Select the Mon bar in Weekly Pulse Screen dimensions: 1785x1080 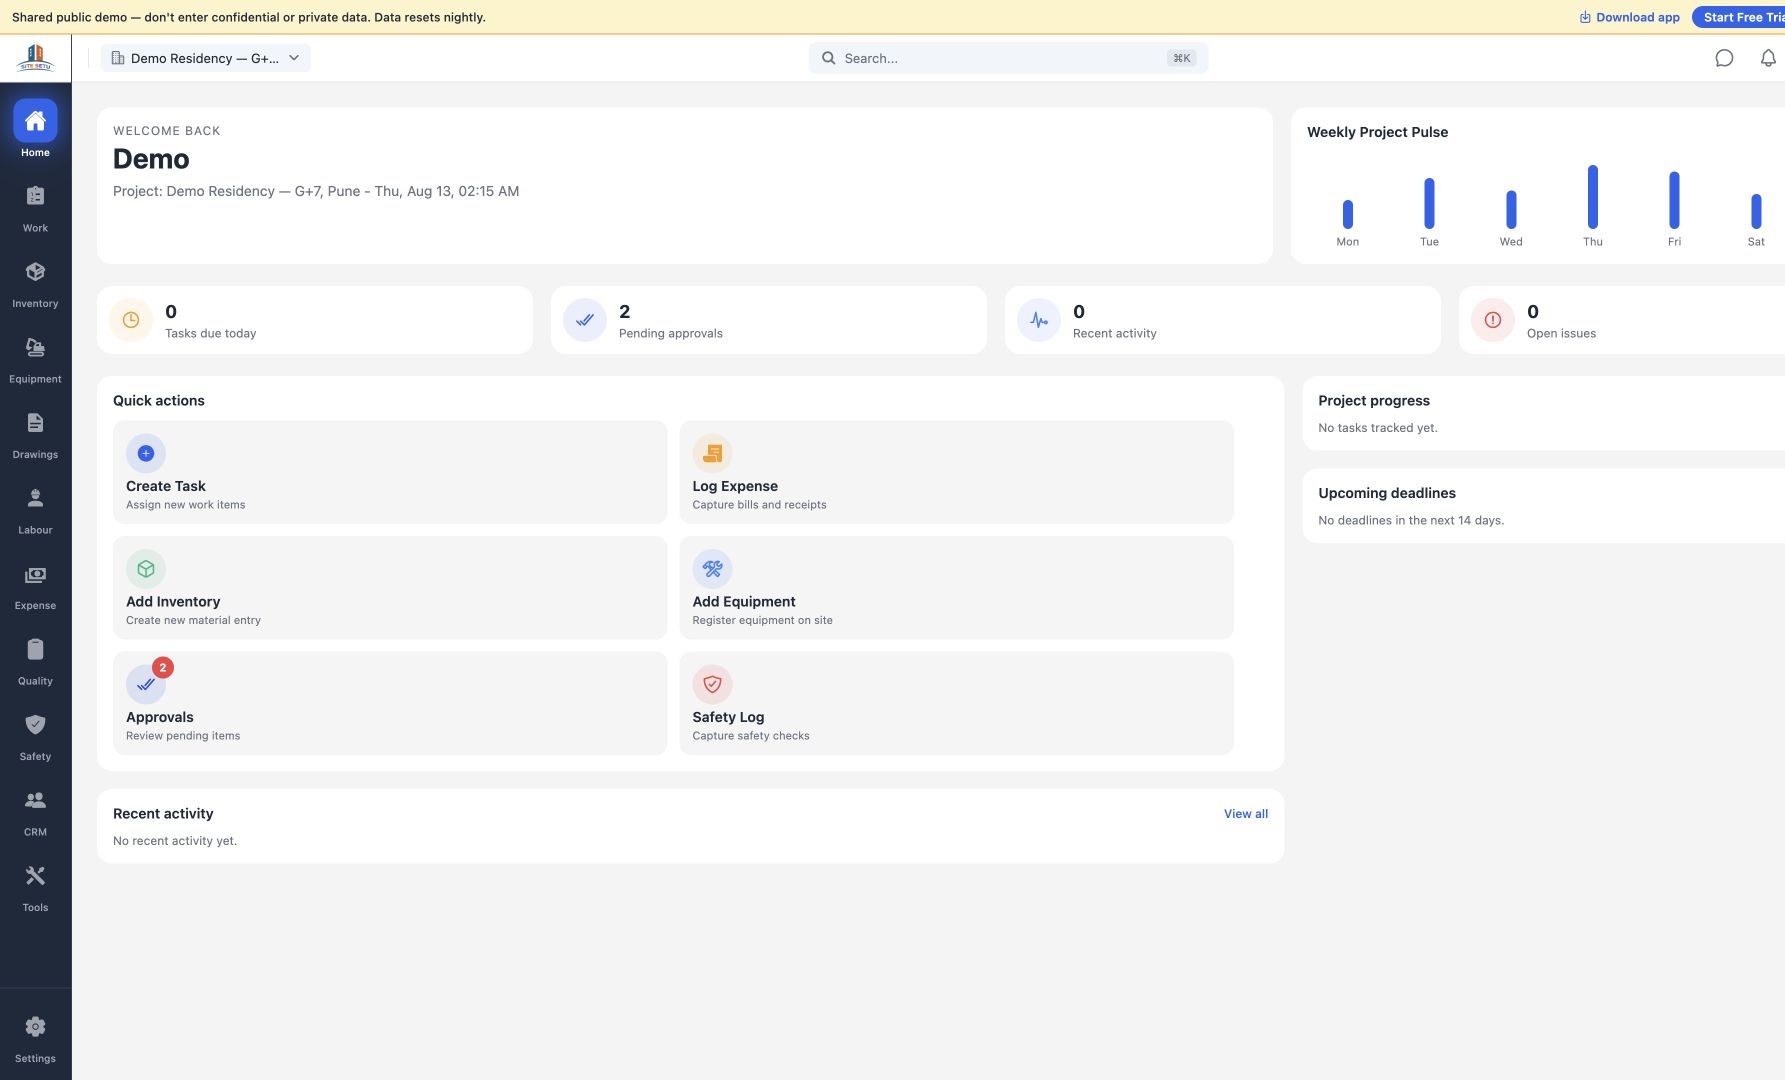click(1348, 214)
